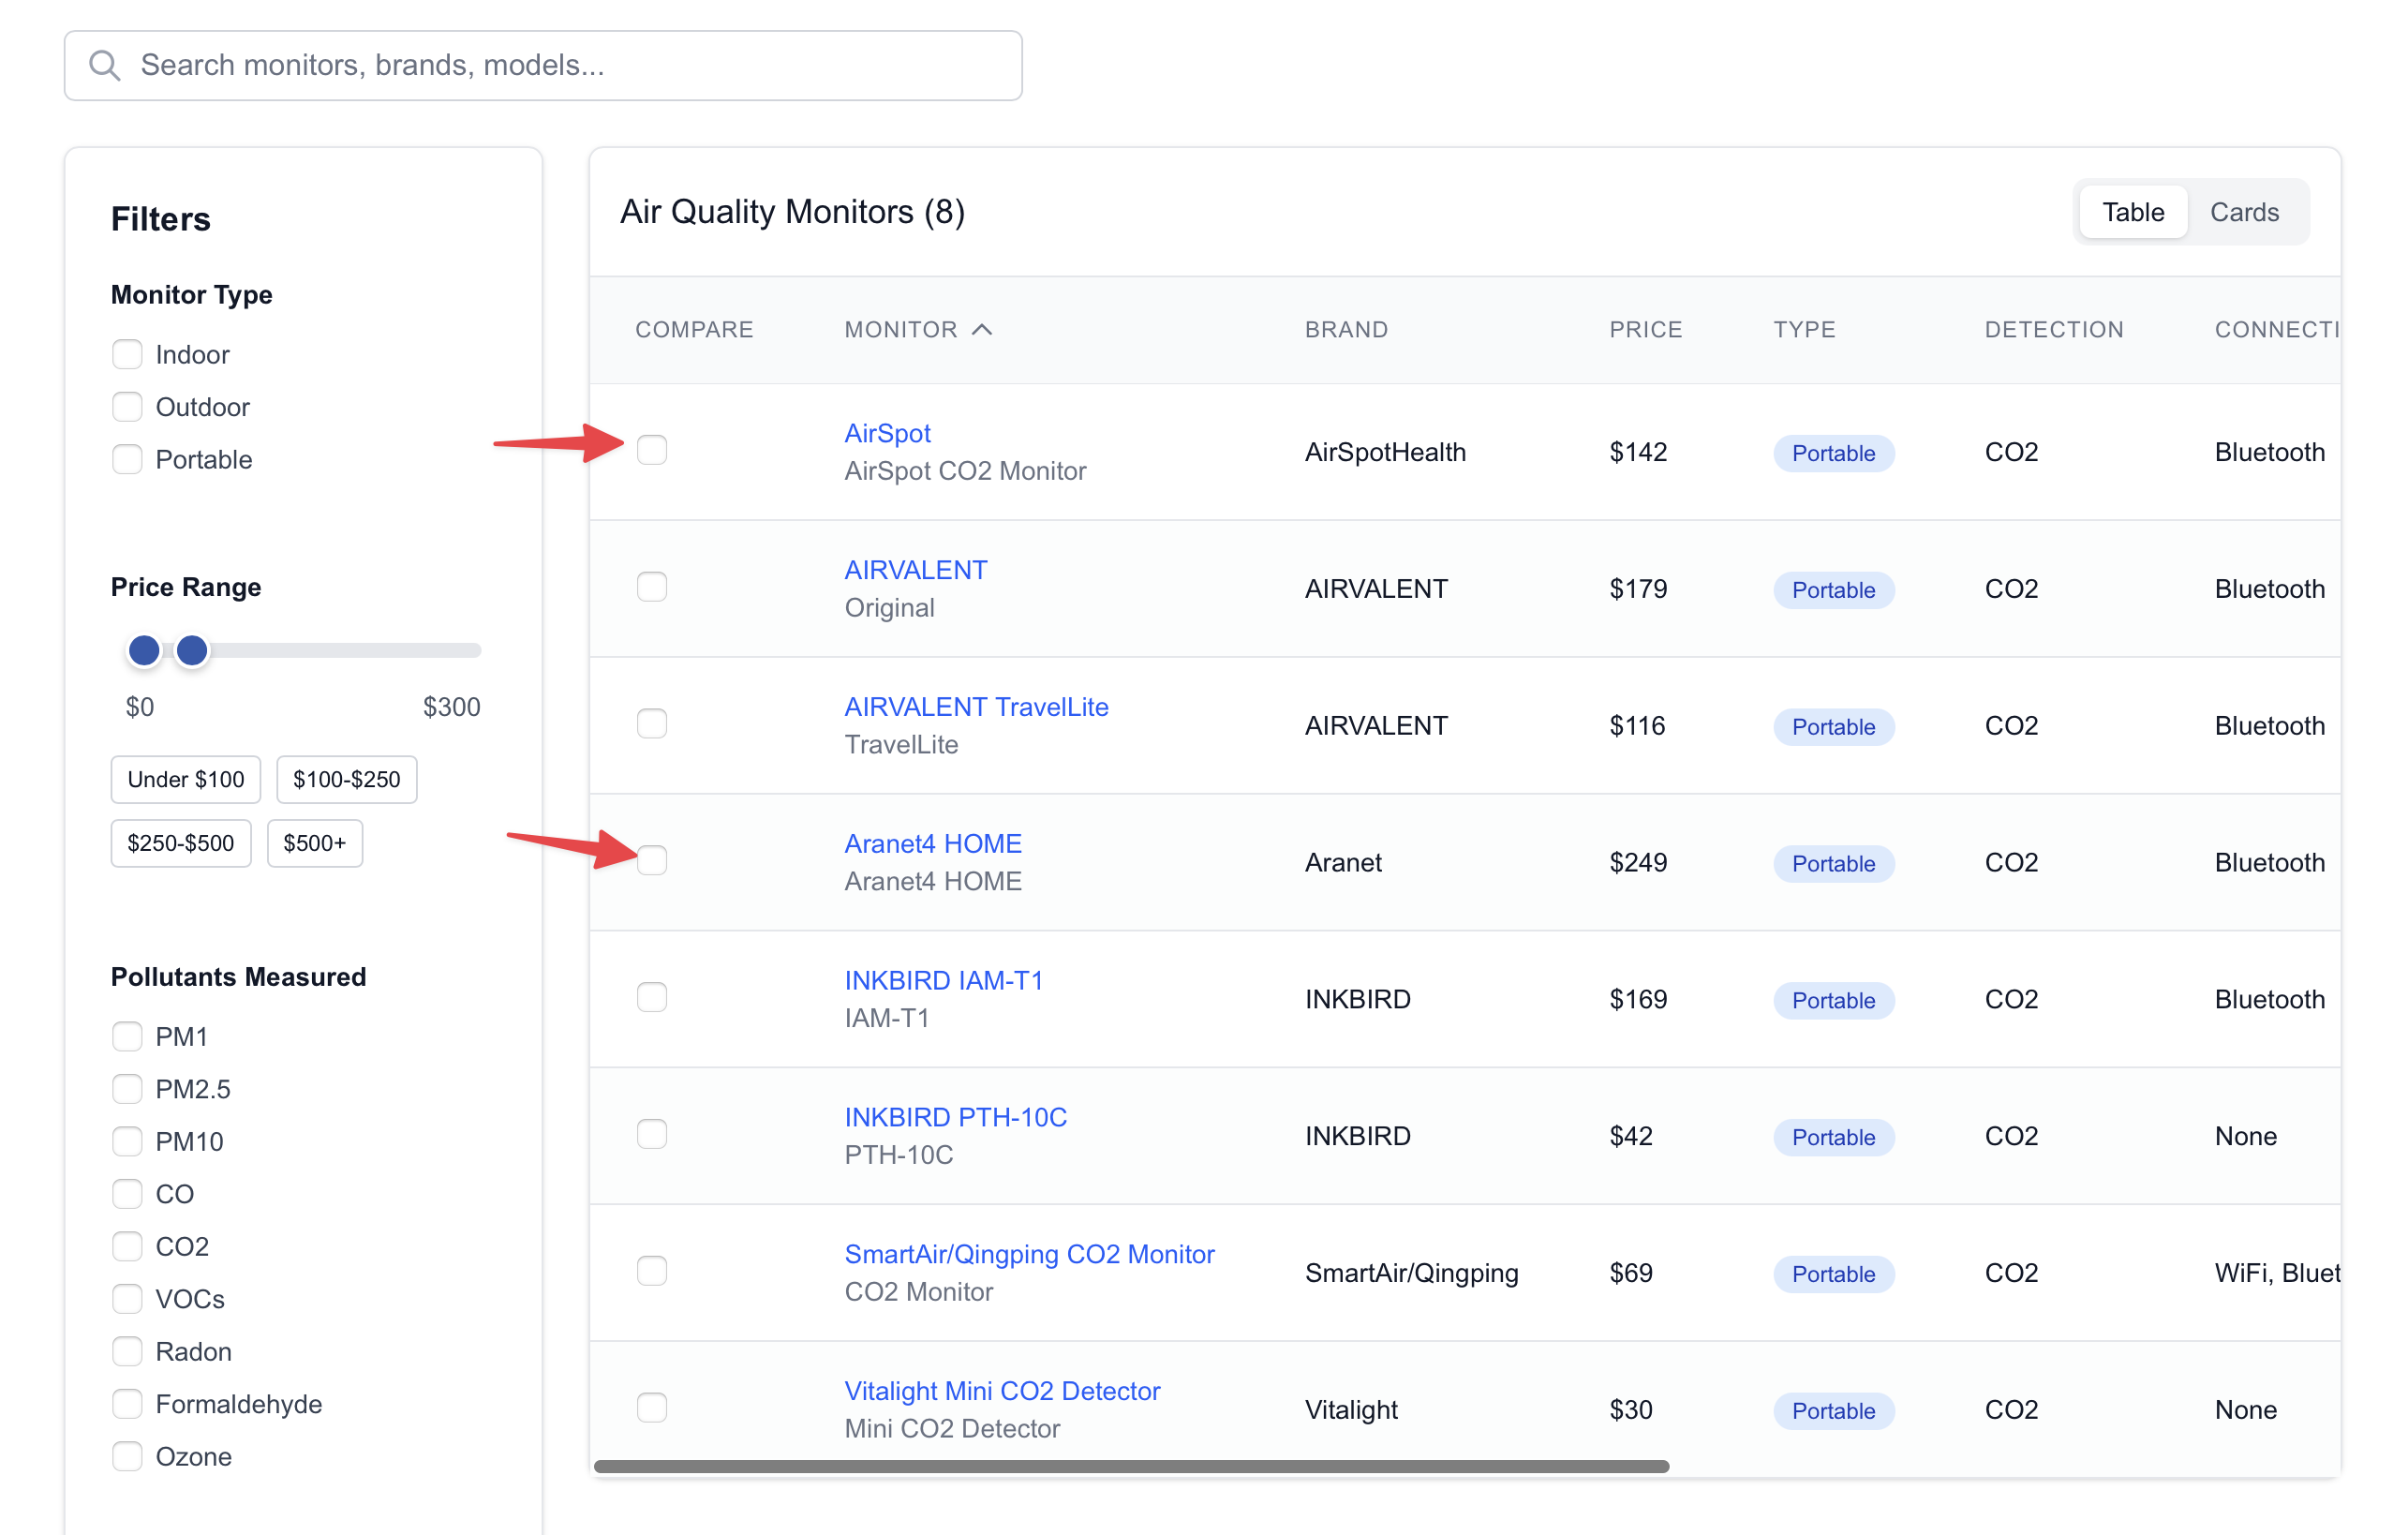Apply the Under $100 price preset
This screenshot has width=2408, height=1535.
point(185,779)
